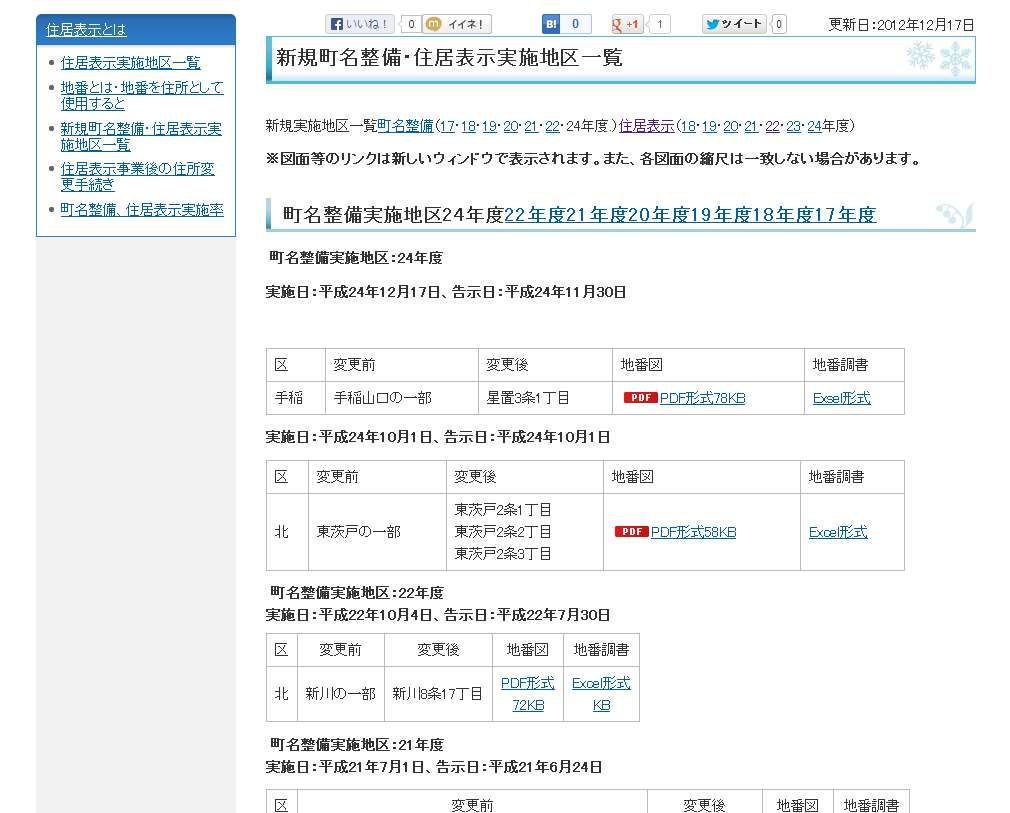This screenshot has width=1010, height=813.
Task: Open sidebar link 新規町名整備・住居表示実施地区一覧
Action: 141,137
